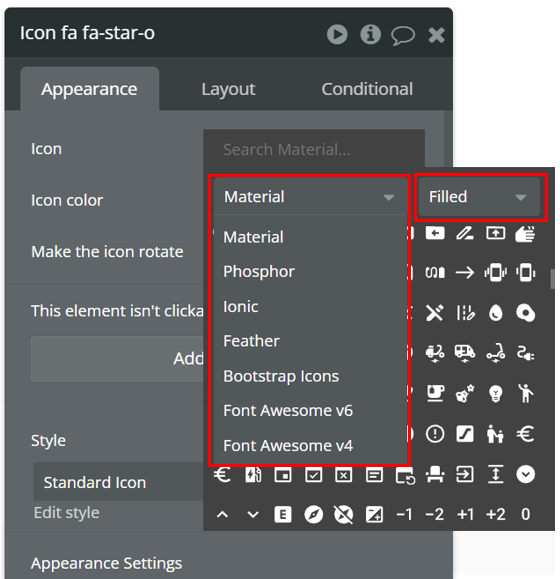560x579 pixels.
Task: Pick the electric RV camper icon
Action: click(465, 353)
